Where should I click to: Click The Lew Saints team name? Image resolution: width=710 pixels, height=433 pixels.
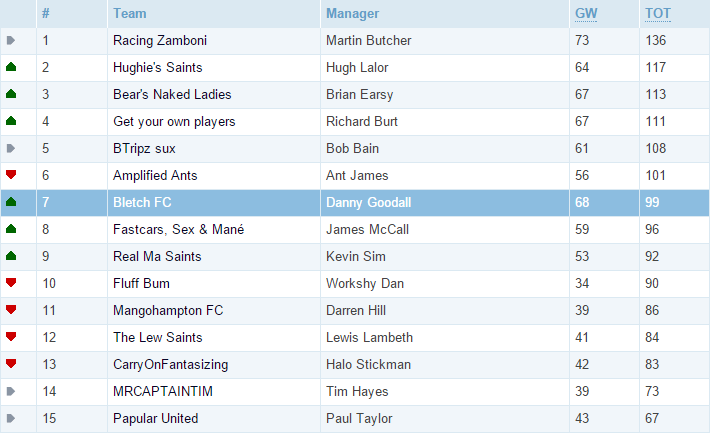(x=158, y=337)
